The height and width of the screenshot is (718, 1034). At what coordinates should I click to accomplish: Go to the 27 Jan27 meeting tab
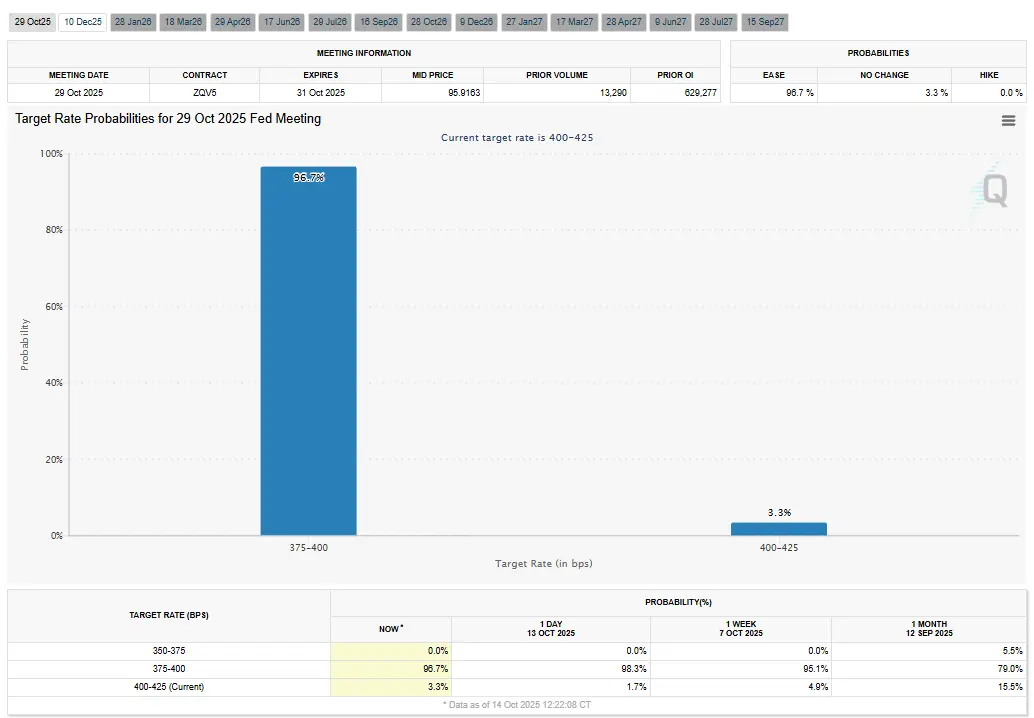point(524,22)
